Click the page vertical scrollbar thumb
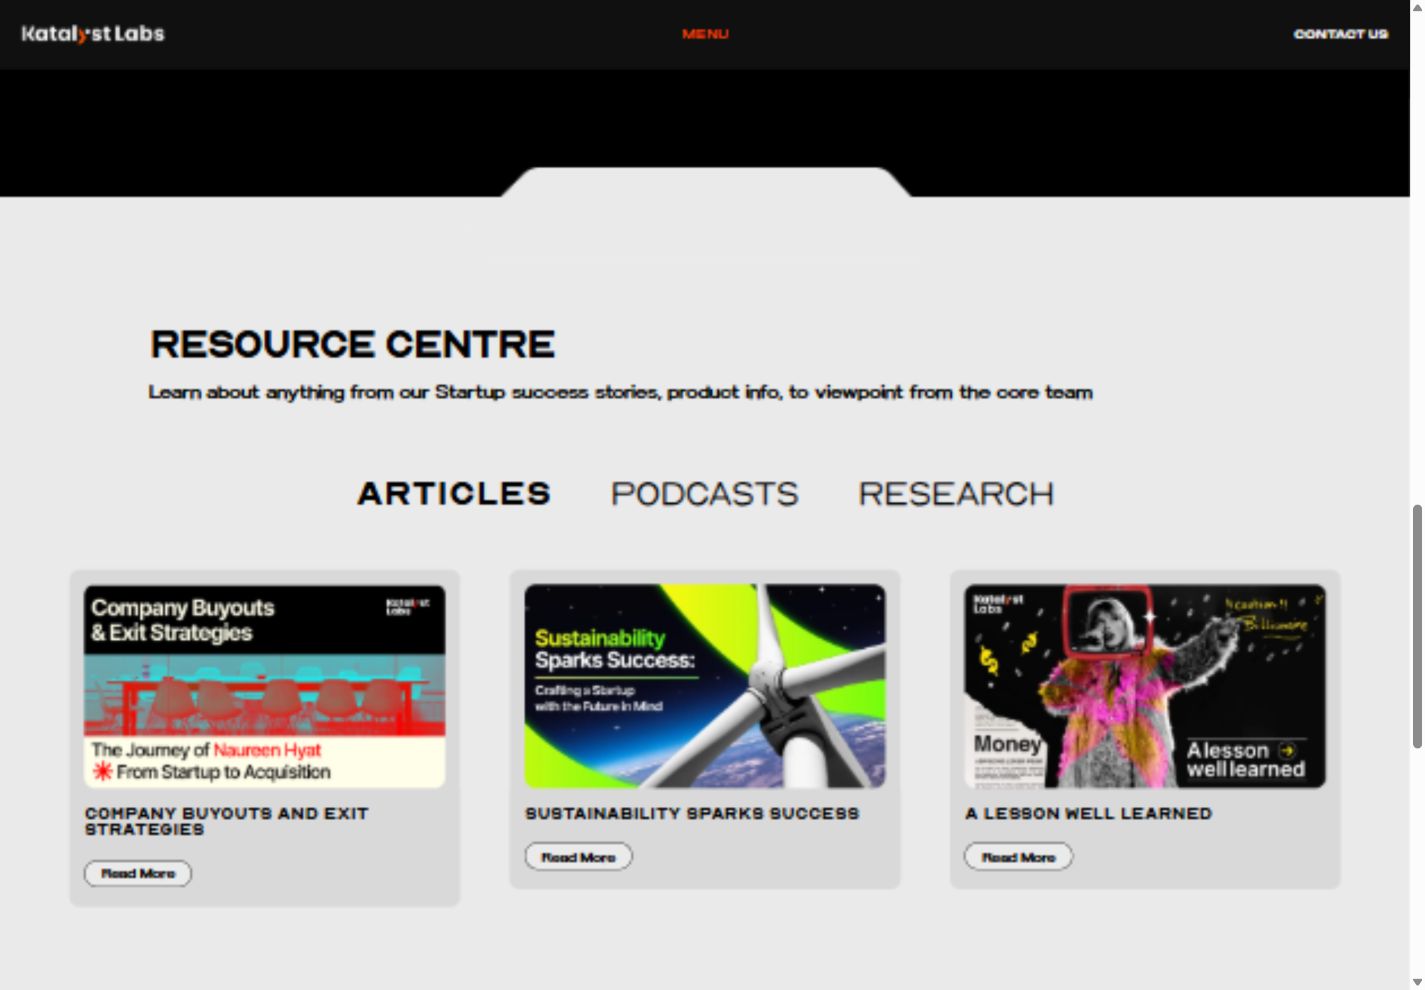 1417,627
